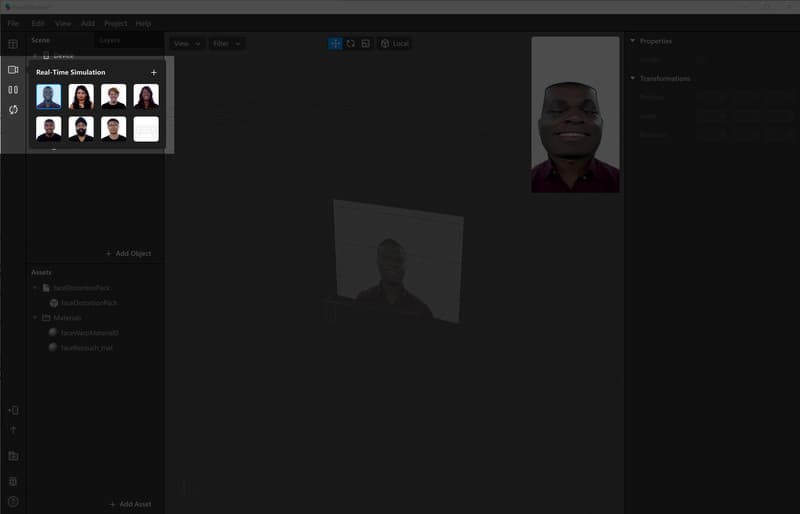
Task: Toggle Local coordinate space button
Action: coord(395,44)
